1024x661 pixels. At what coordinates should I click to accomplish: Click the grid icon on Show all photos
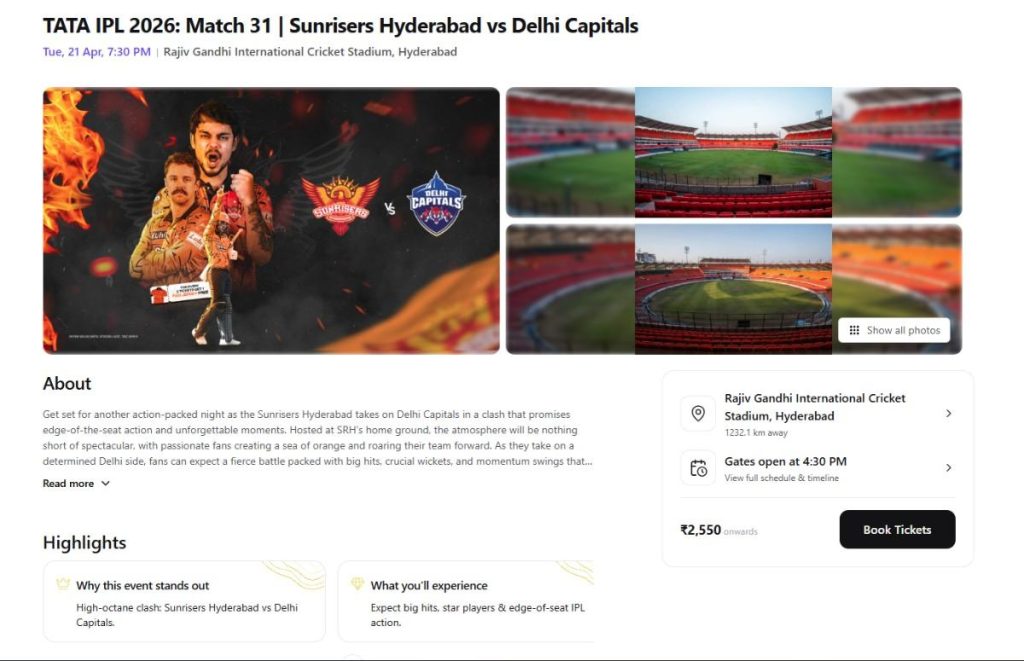pos(856,330)
